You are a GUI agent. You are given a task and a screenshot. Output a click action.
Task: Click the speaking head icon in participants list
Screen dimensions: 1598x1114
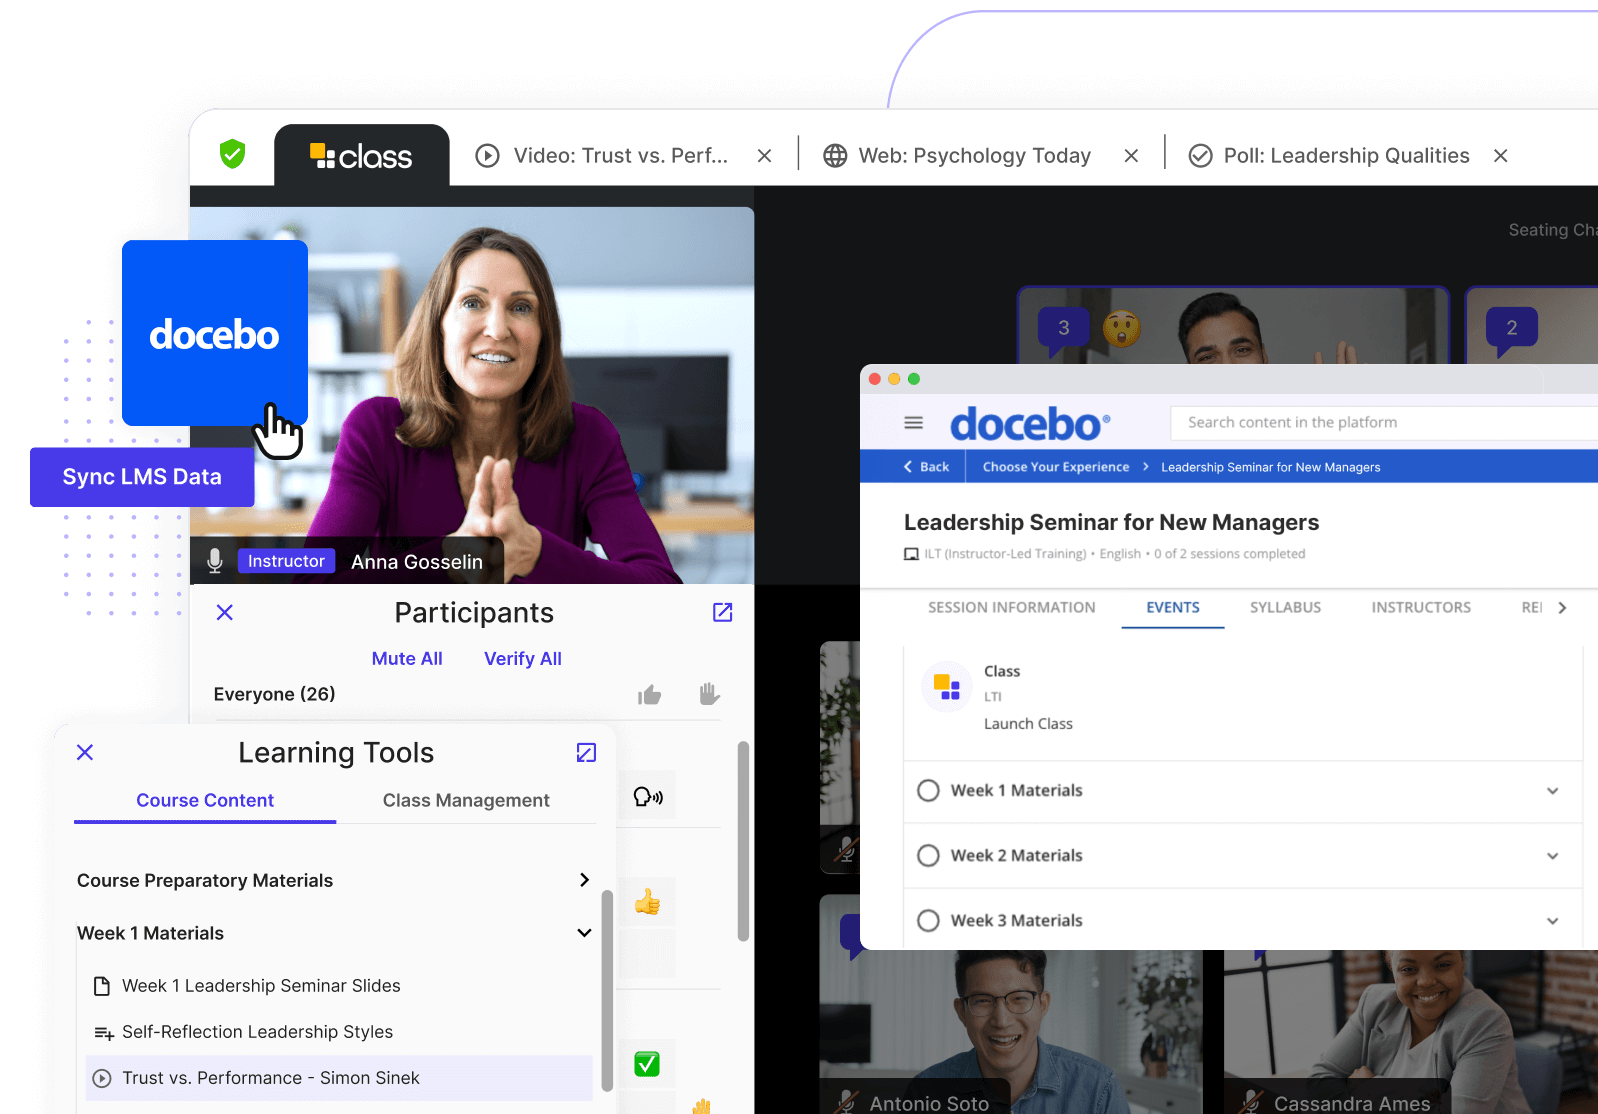[648, 797]
